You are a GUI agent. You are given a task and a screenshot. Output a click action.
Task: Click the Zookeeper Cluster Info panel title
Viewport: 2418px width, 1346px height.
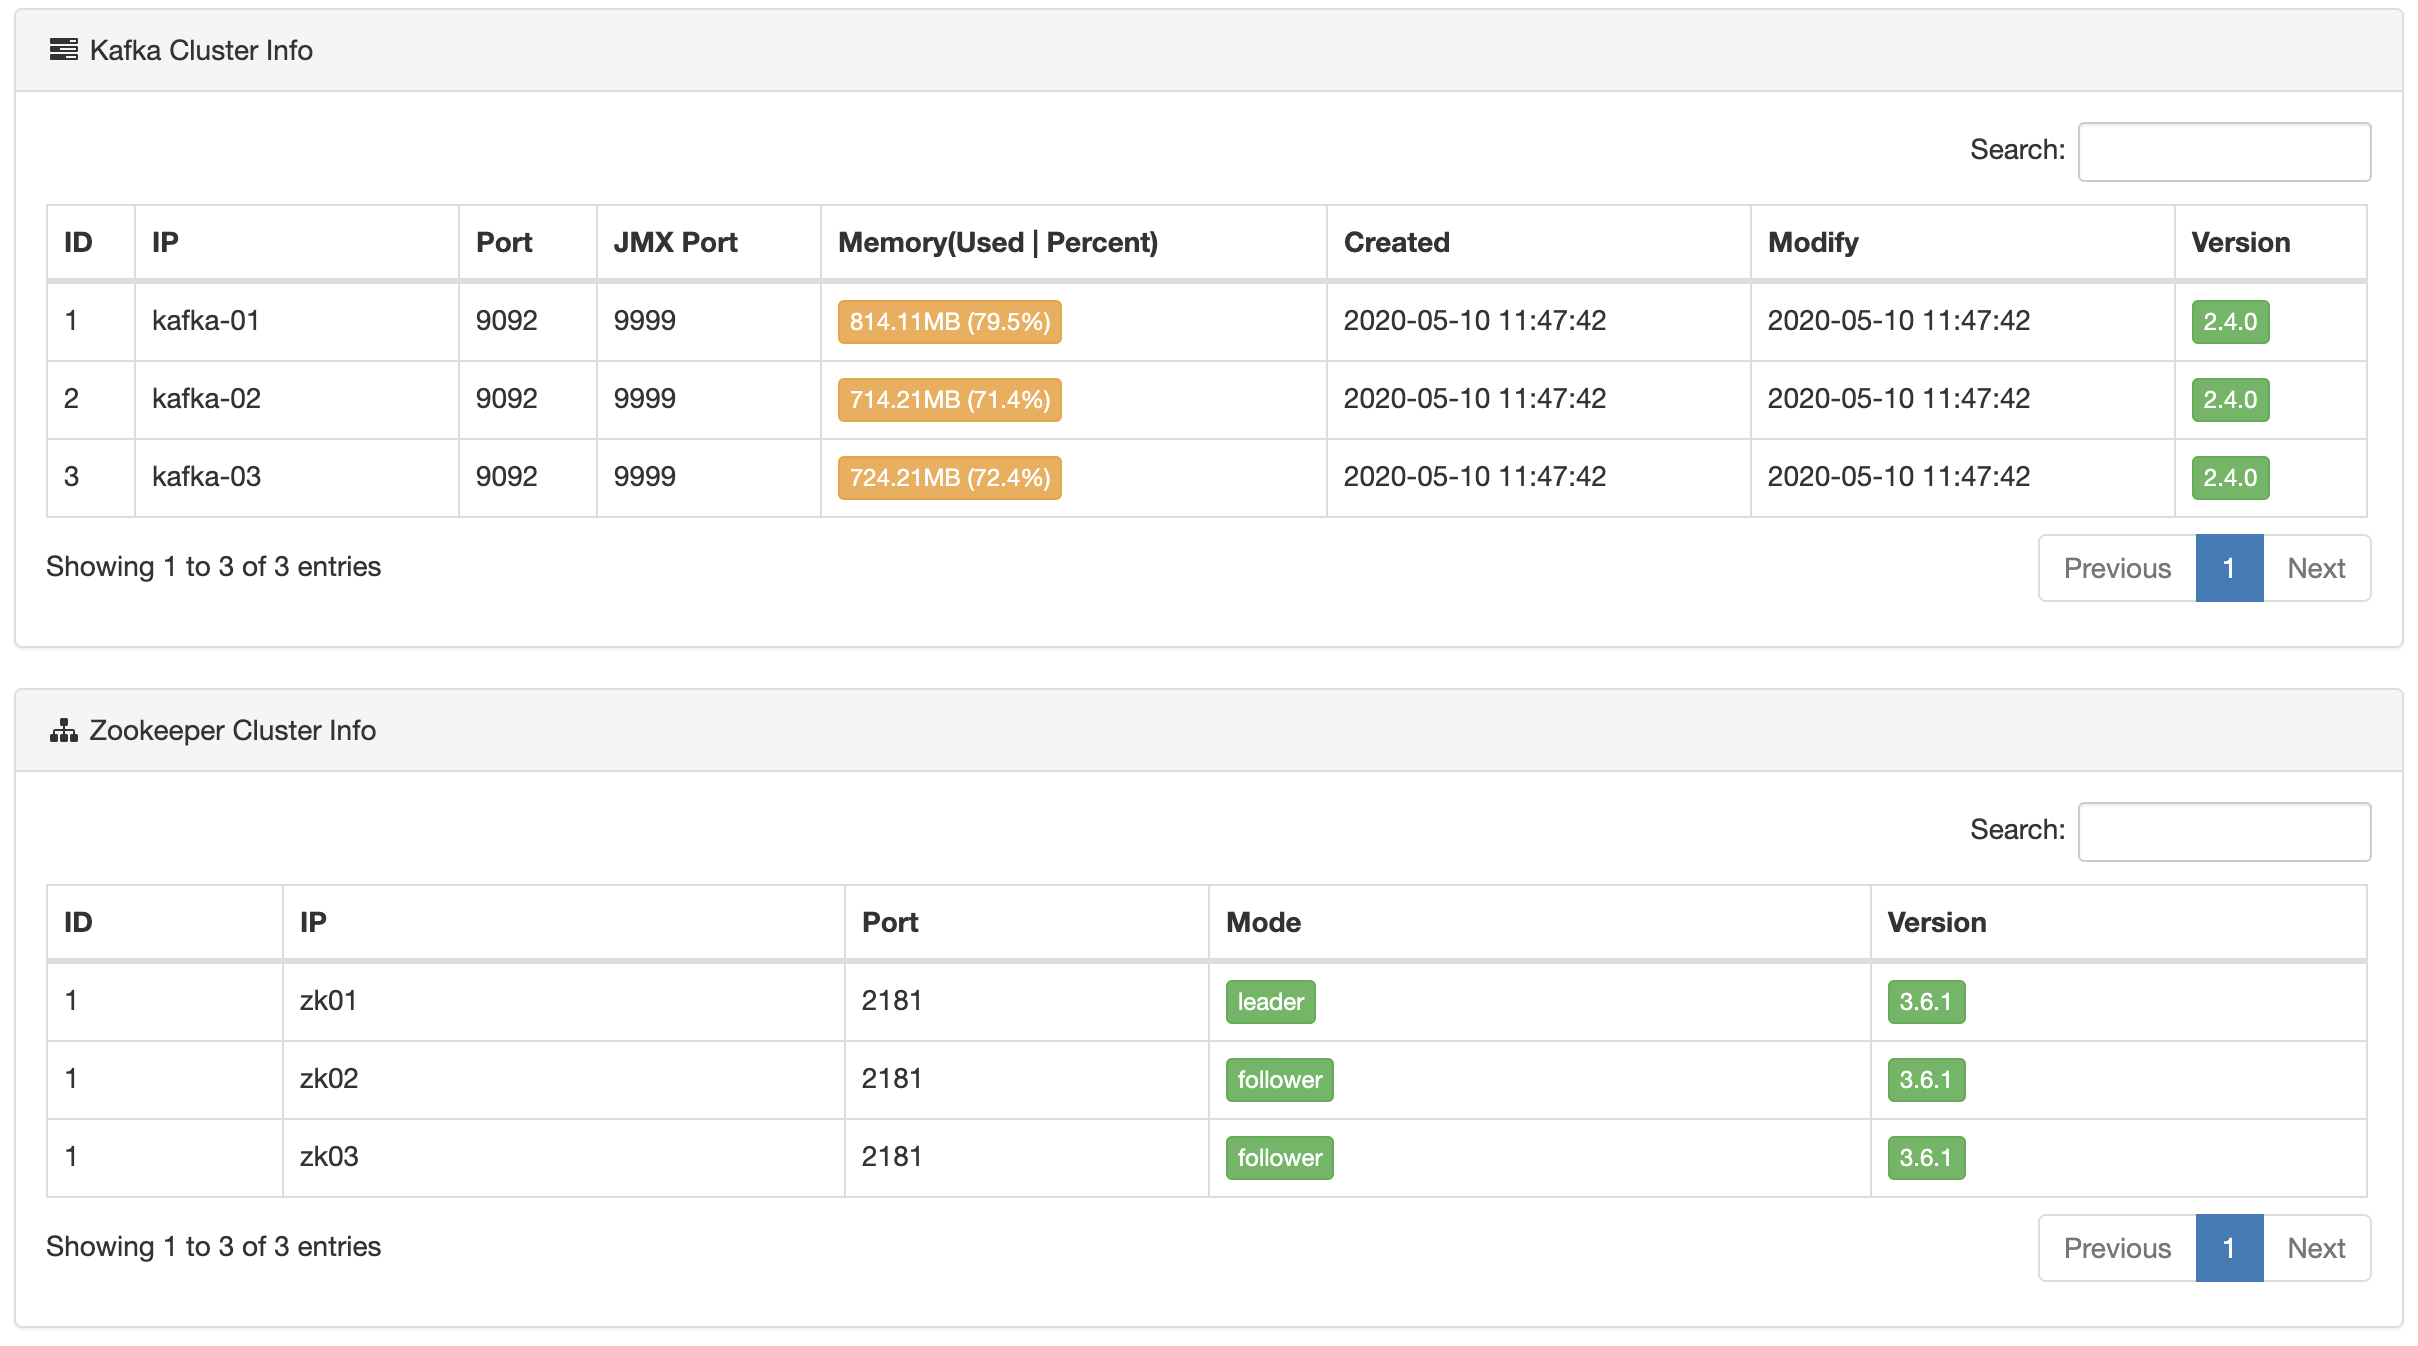coord(233,731)
